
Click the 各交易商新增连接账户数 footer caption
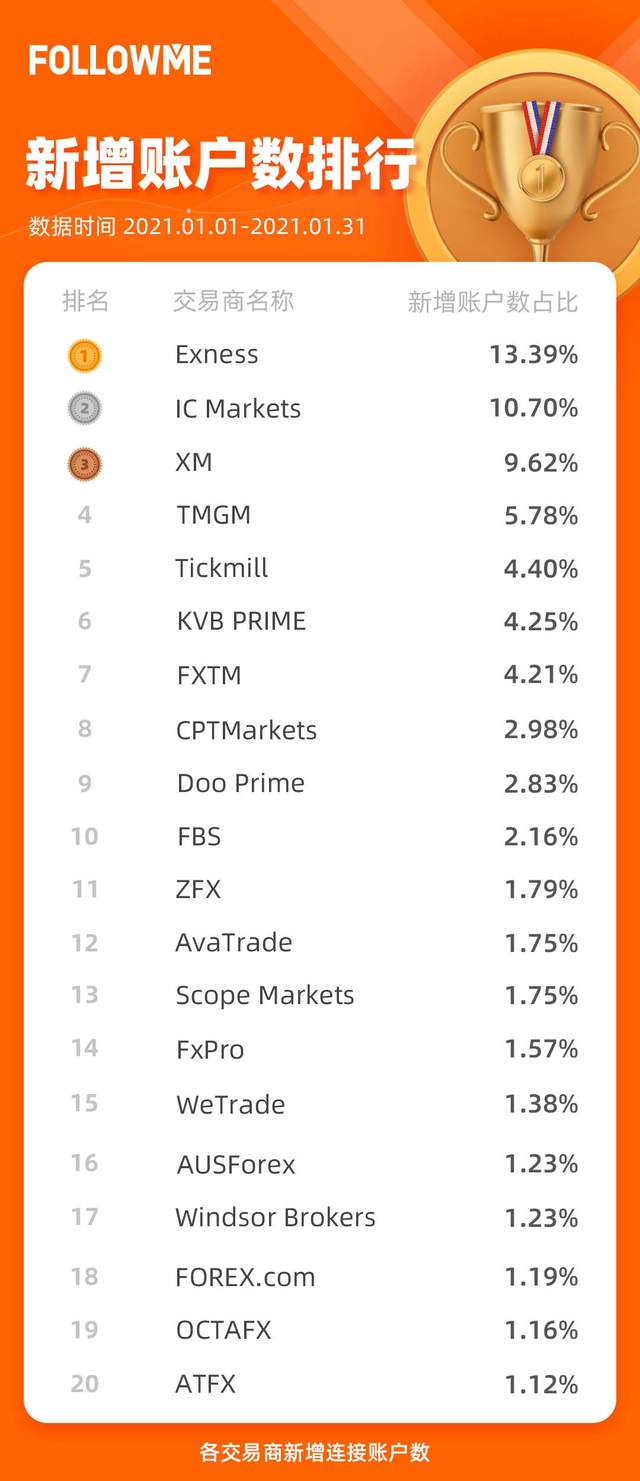[x=315, y=1452]
